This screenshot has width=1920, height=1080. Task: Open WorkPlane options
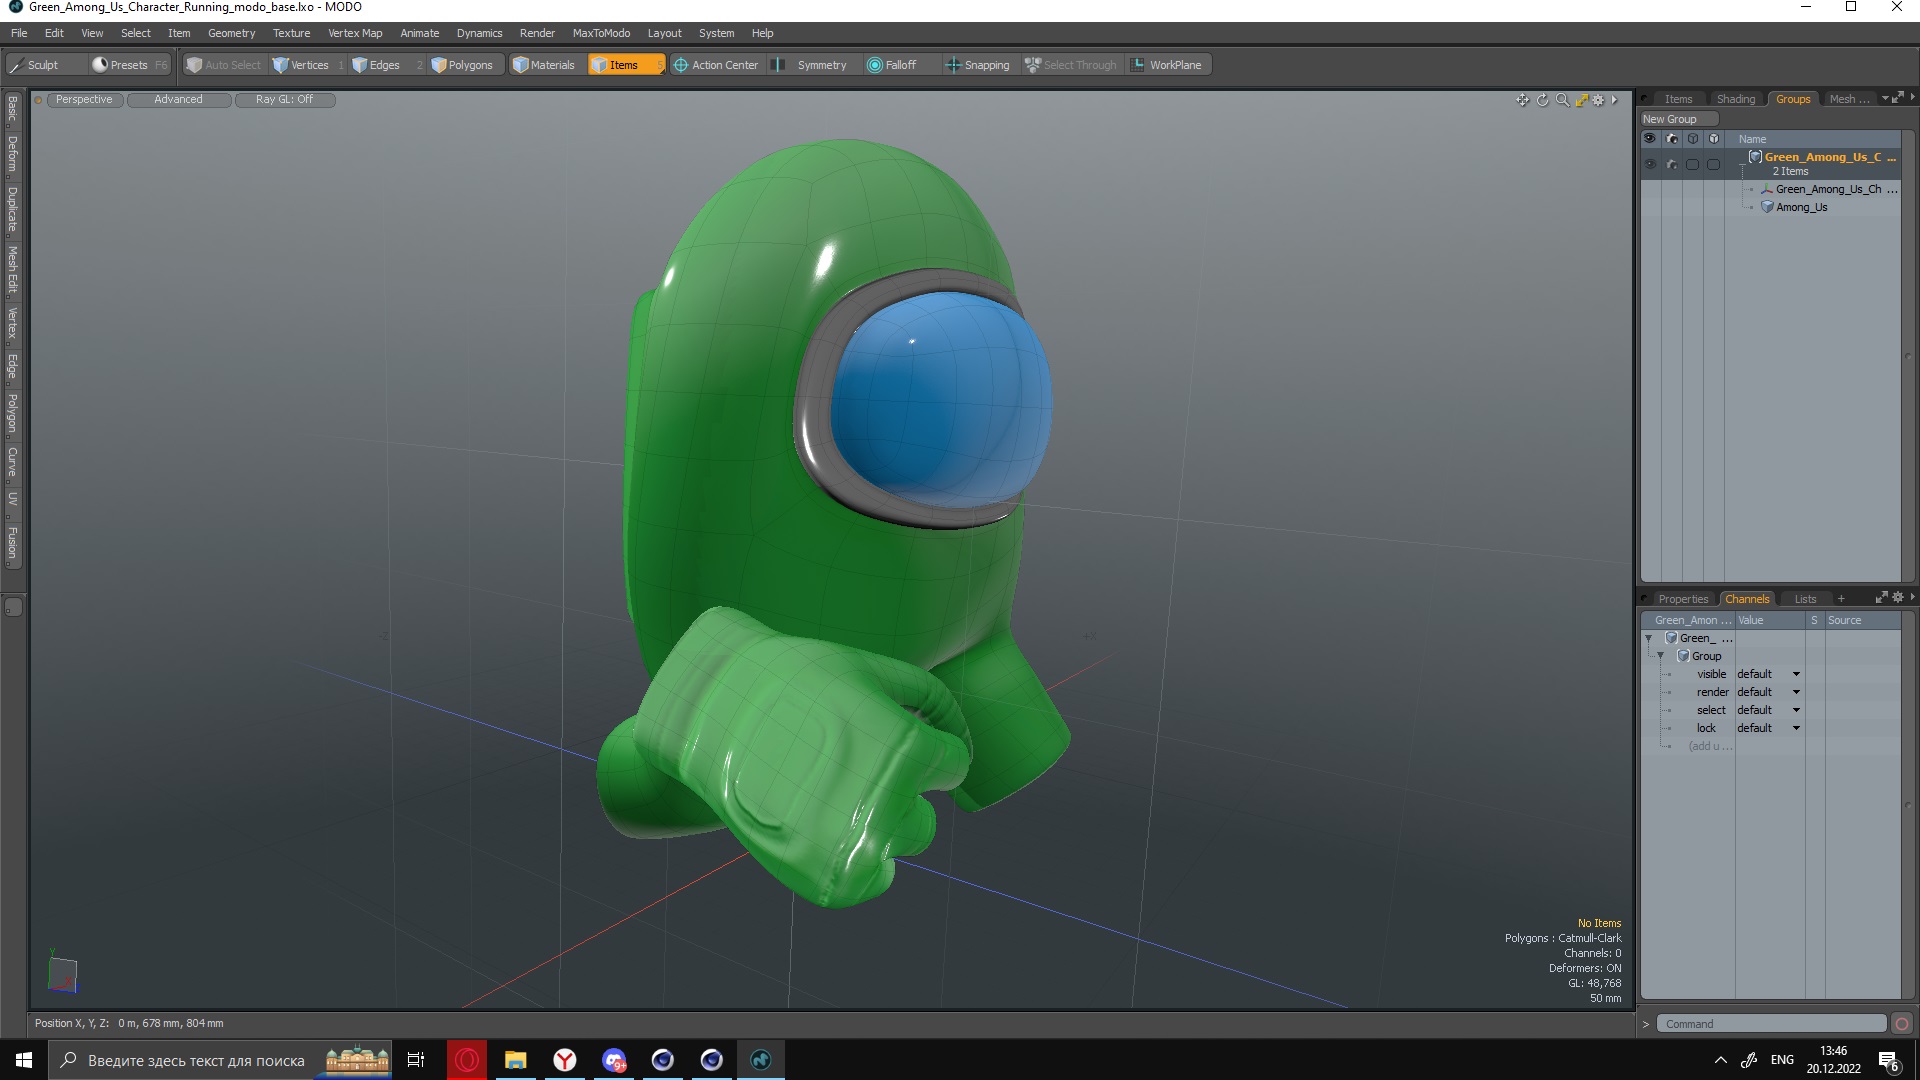coord(1168,65)
